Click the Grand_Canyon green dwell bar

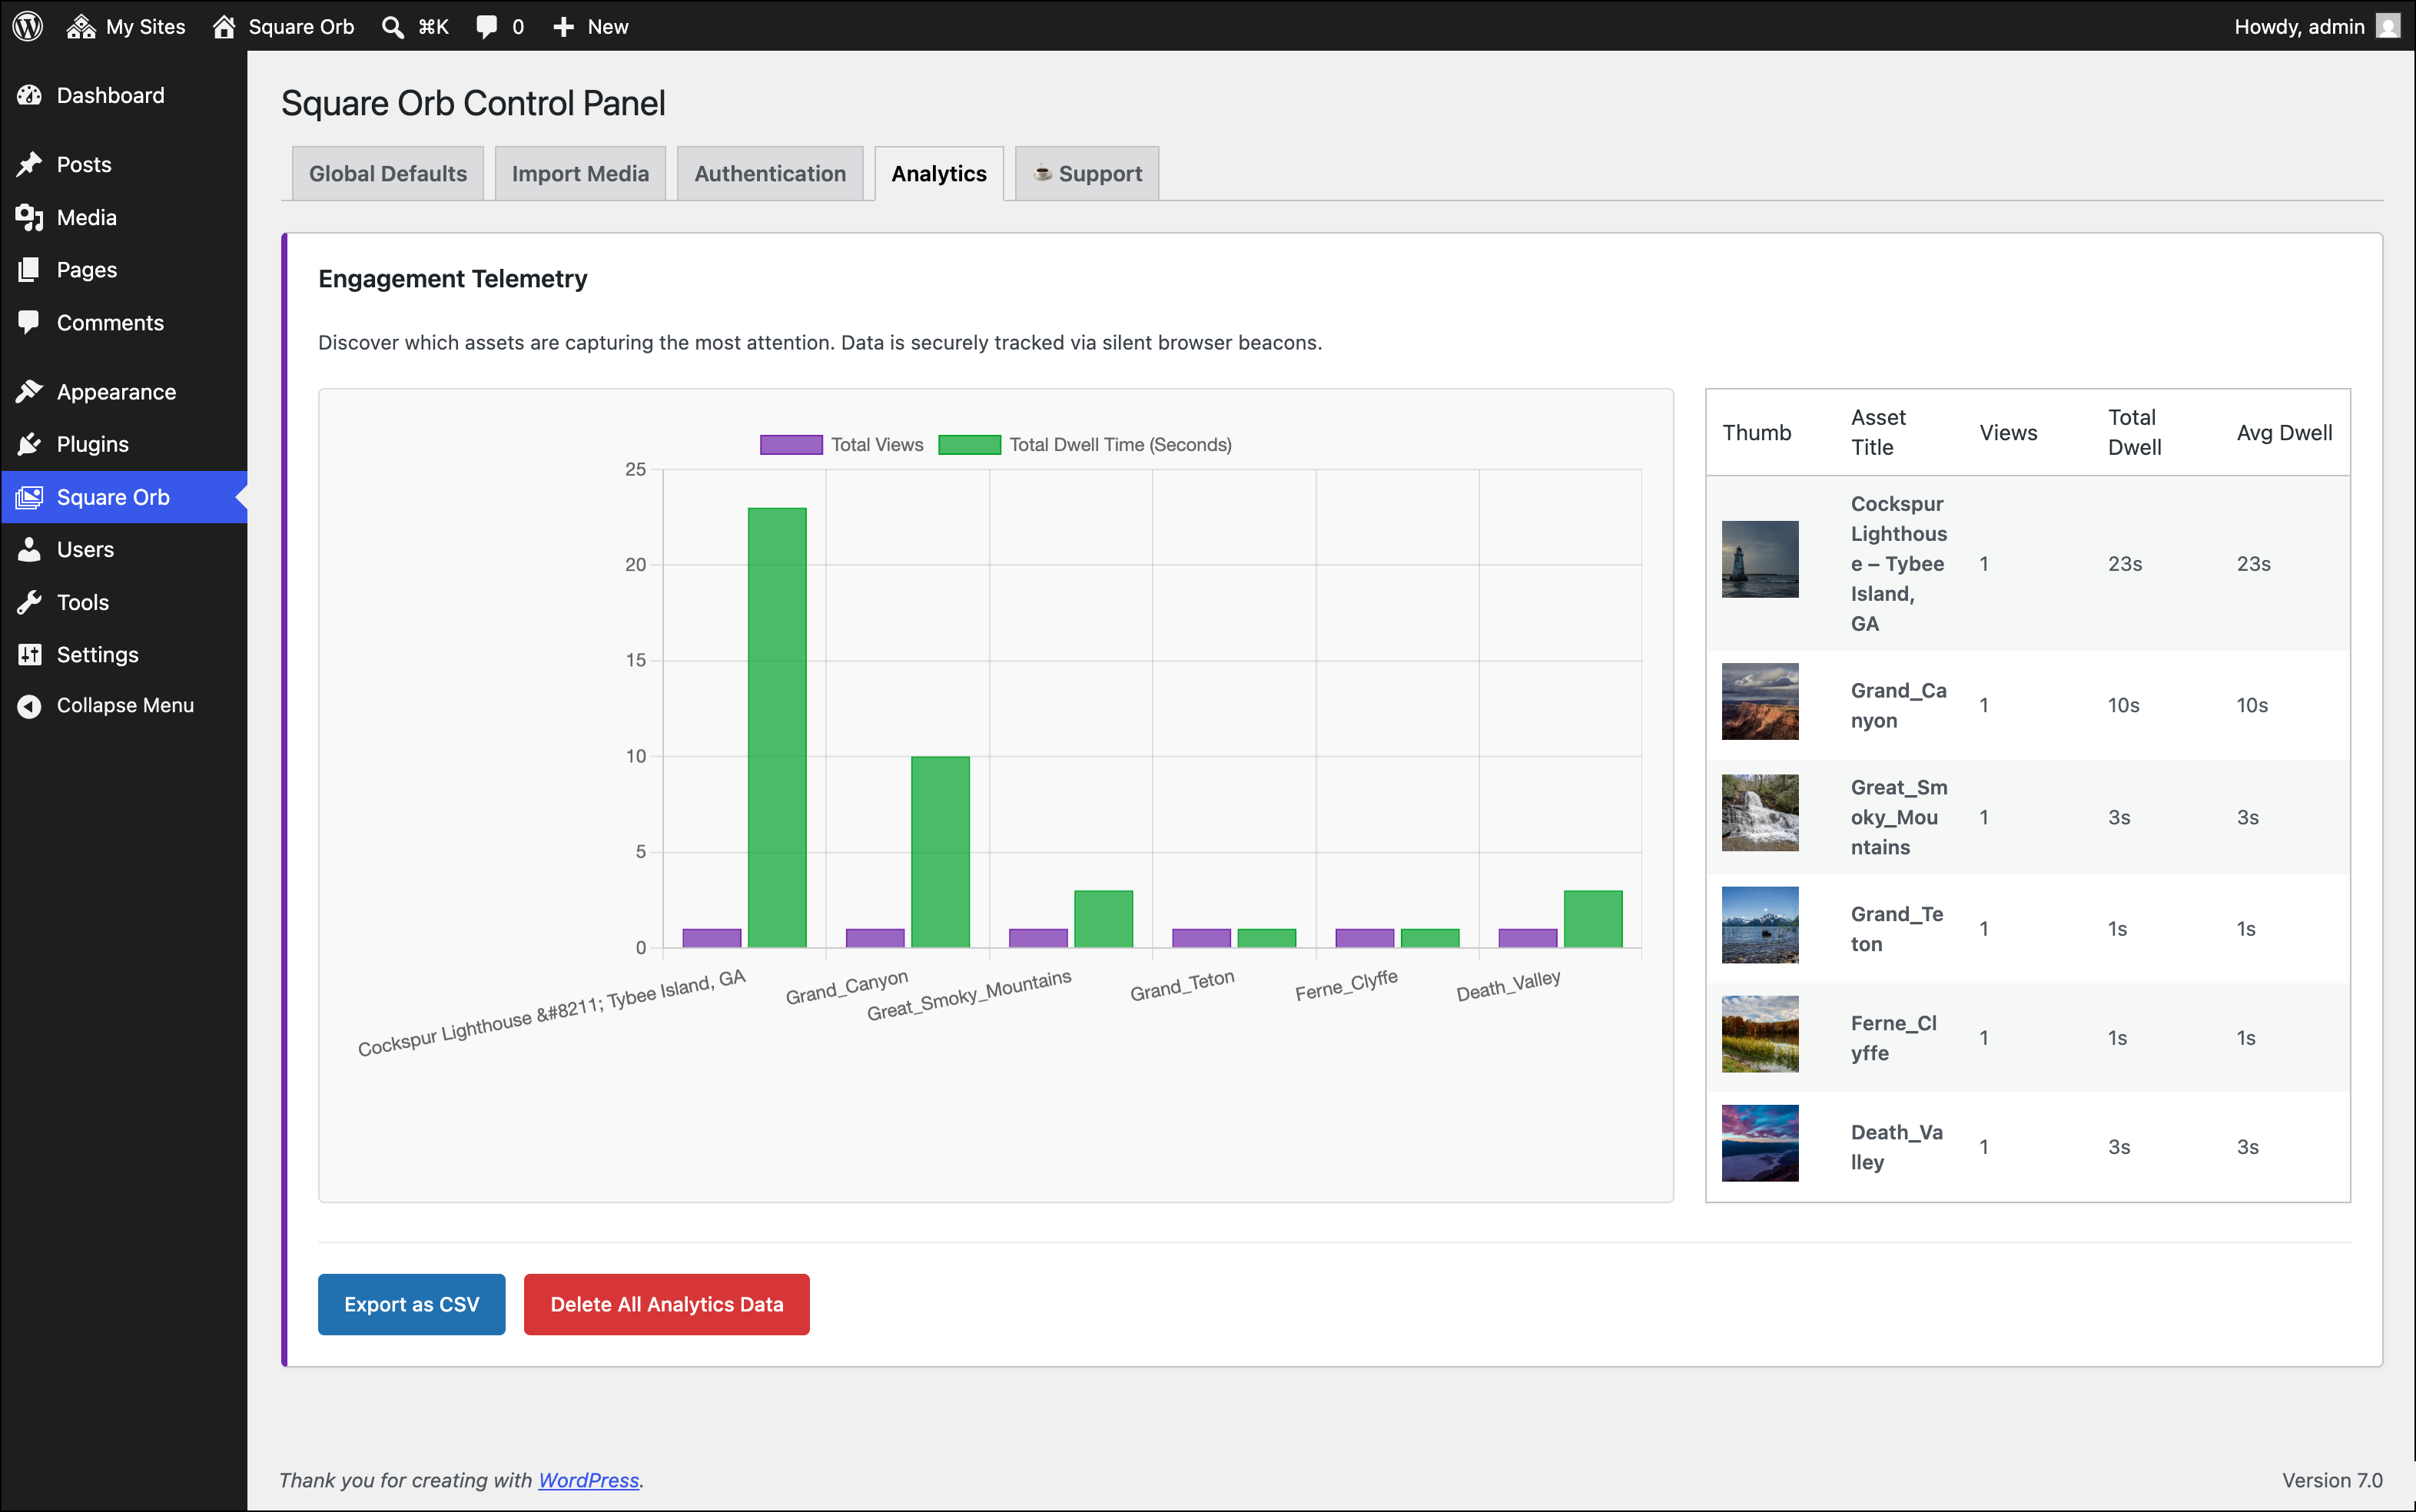(940, 852)
